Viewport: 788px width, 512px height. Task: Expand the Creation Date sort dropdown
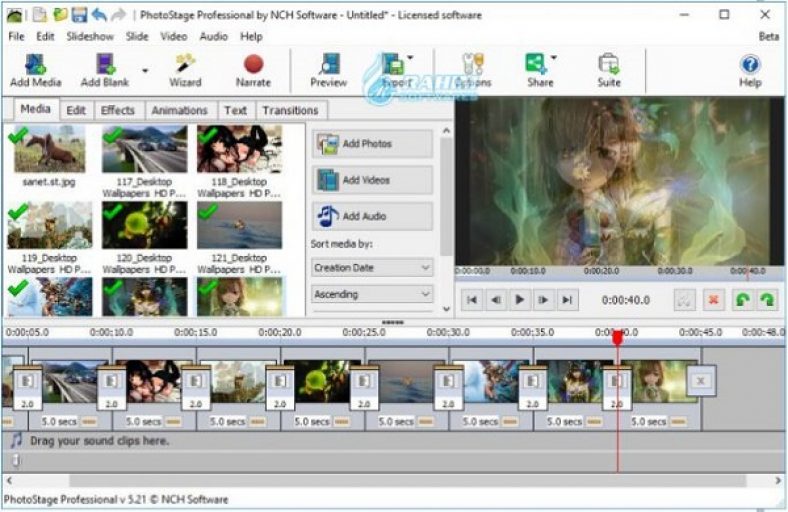[x=372, y=268]
